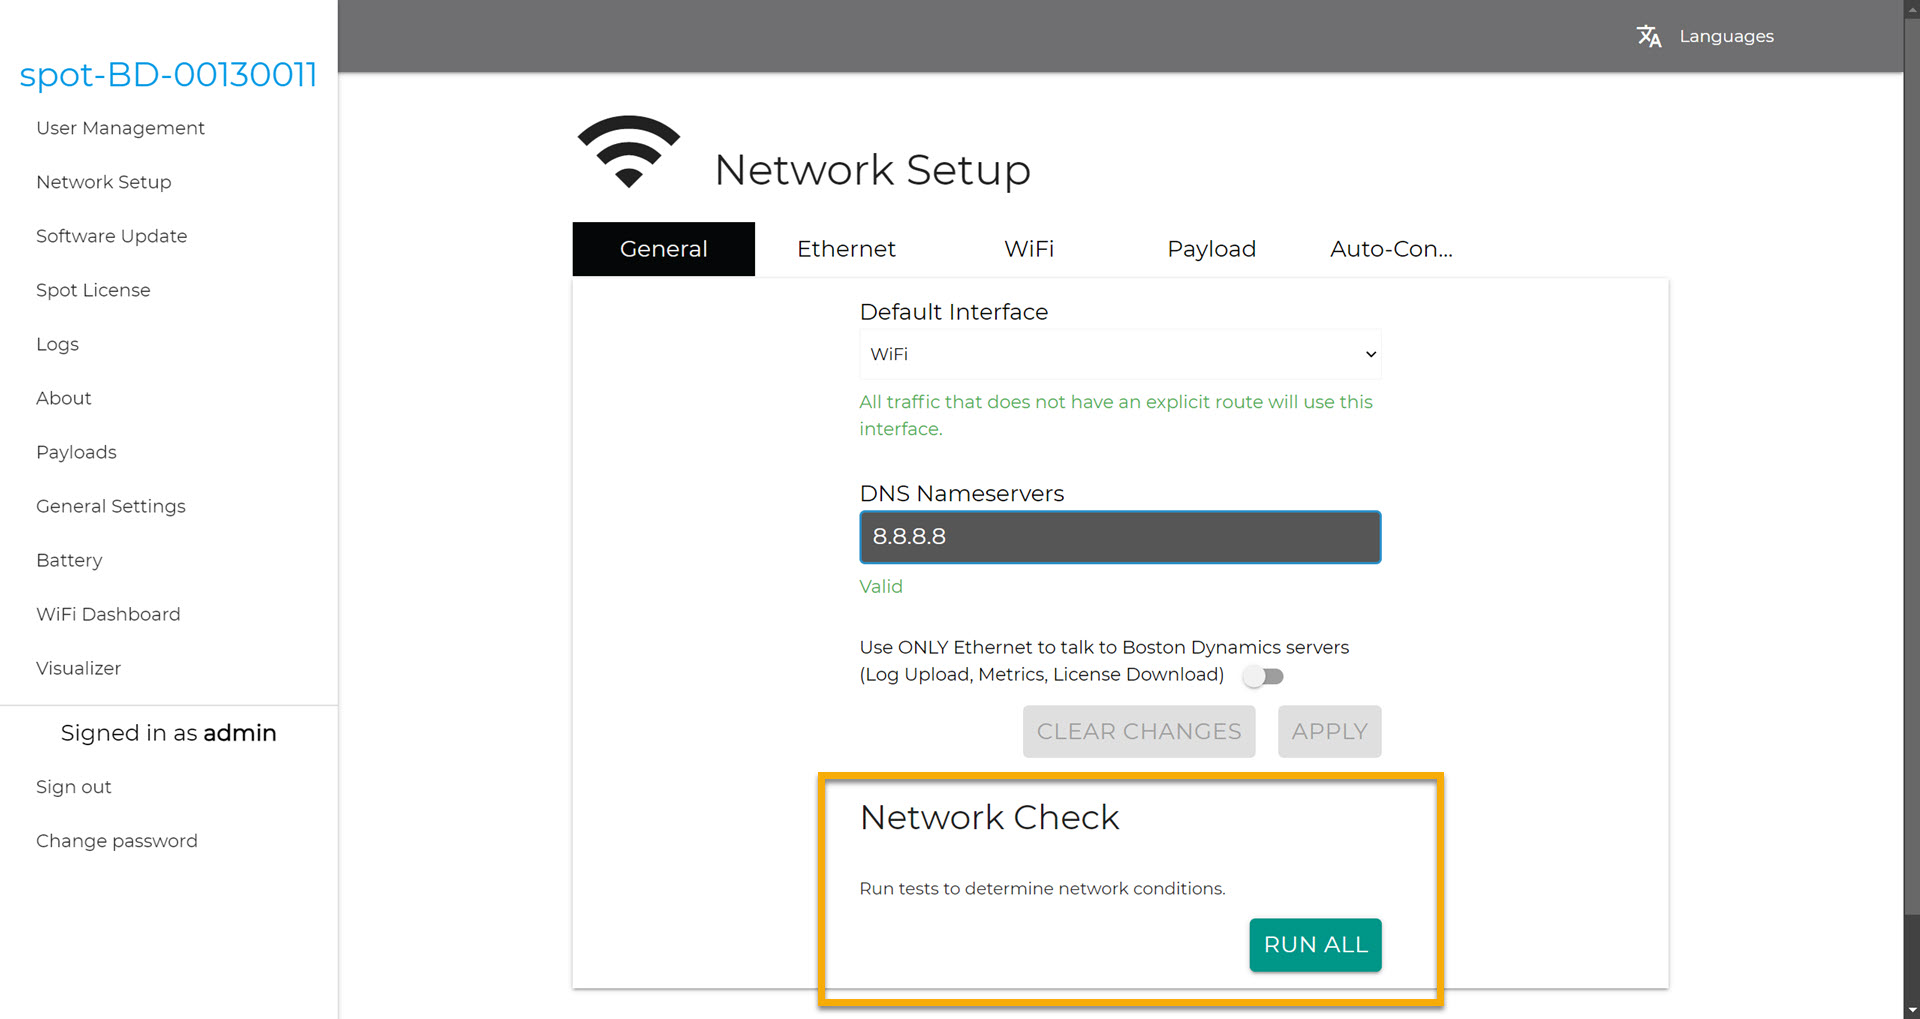This screenshot has width=1920, height=1019.
Task: Open the Default Interface dropdown
Action: coord(1119,354)
